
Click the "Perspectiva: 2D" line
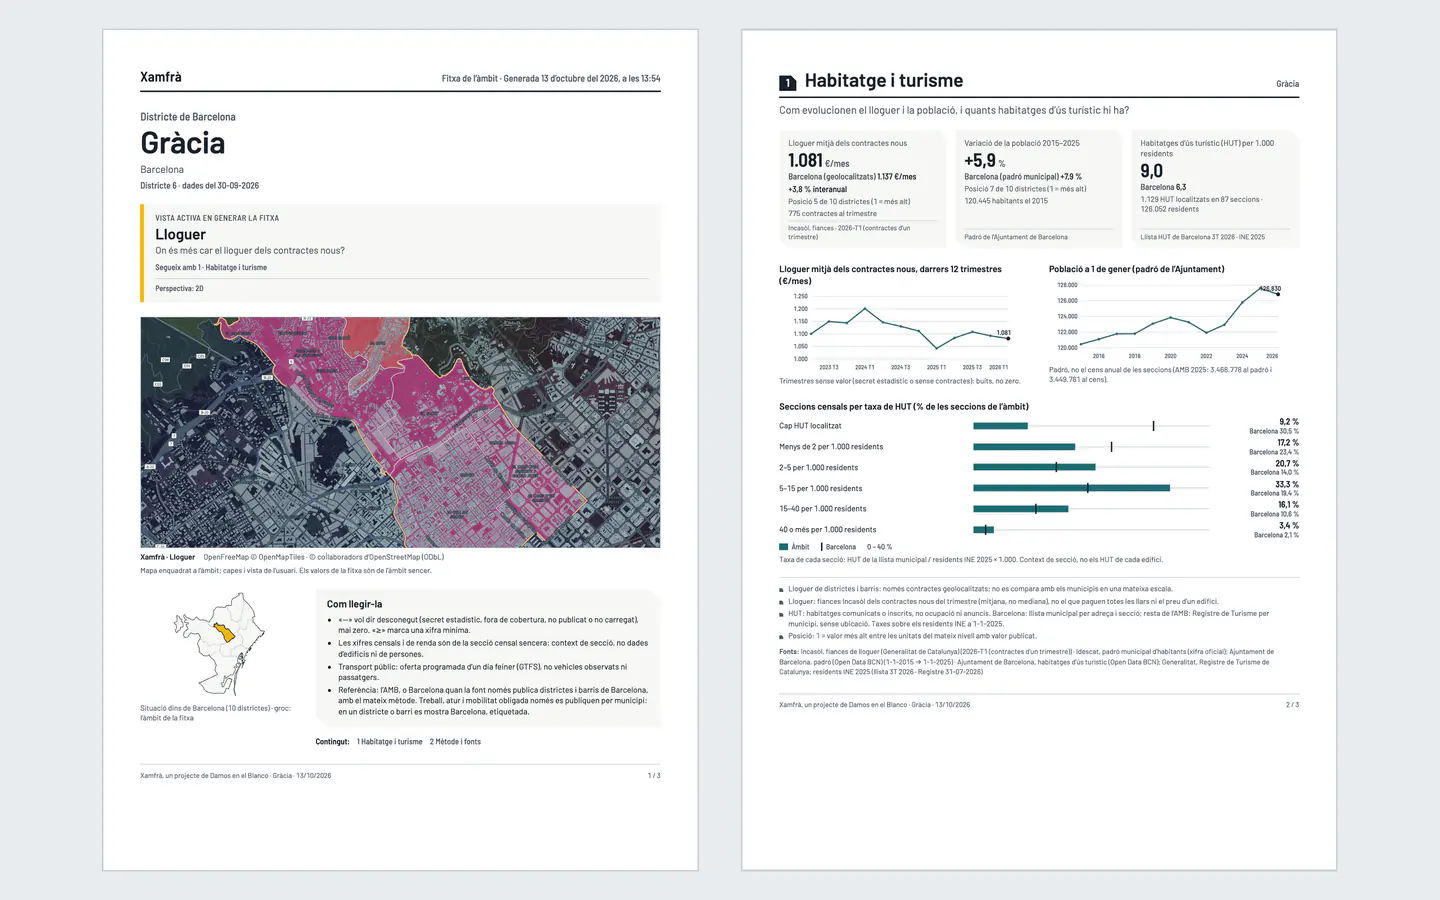coord(179,289)
